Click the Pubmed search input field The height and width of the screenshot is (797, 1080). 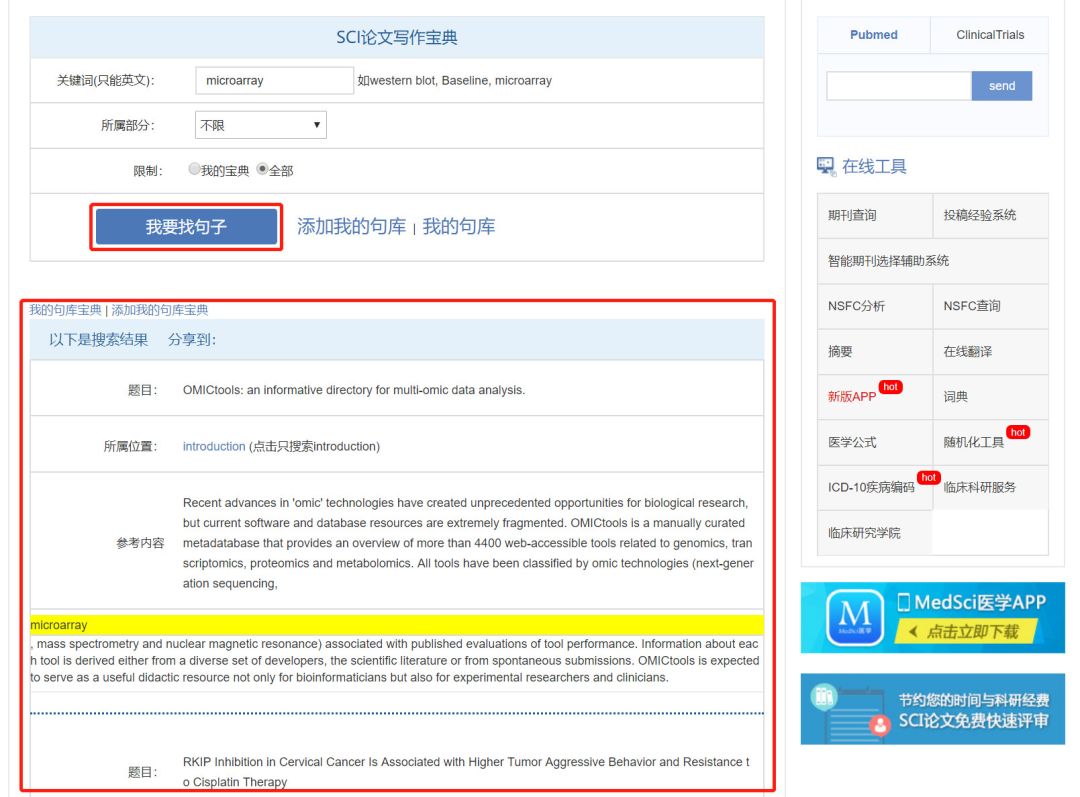coord(899,86)
